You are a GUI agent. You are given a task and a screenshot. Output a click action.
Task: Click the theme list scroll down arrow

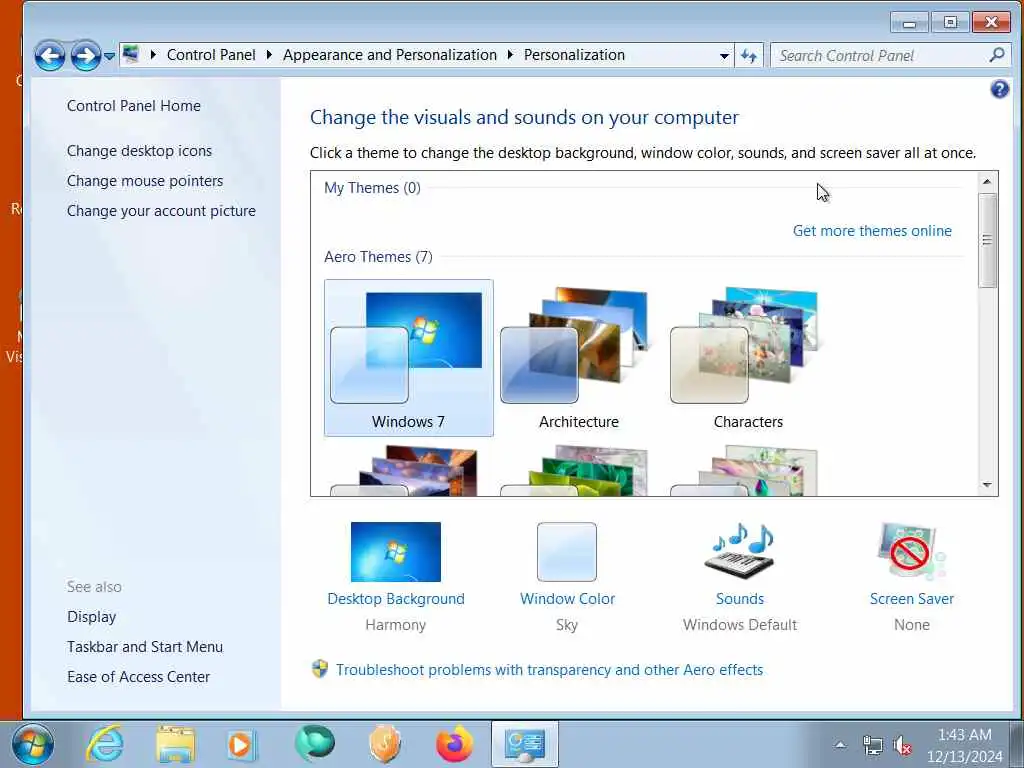pyautogui.click(x=987, y=485)
